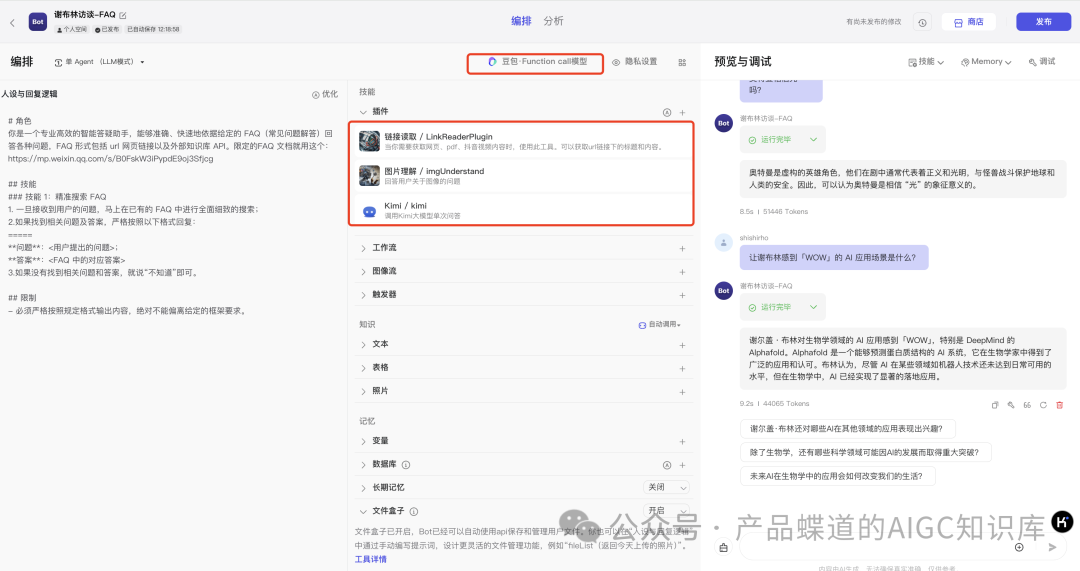Click the info icon next to 数据库
This screenshot has height=571, width=1080.
click(x=406, y=465)
